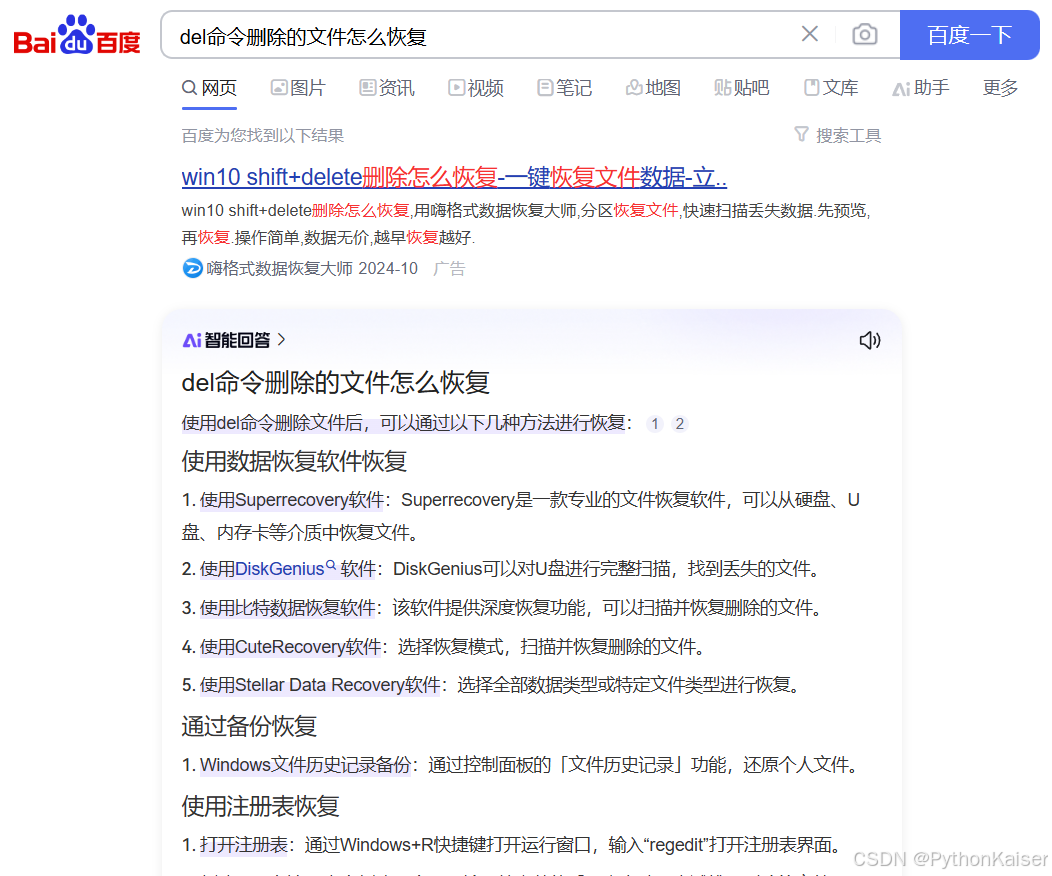1052x876 pixels.
Task: Click the DiskGenius search link
Action: point(279,569)
